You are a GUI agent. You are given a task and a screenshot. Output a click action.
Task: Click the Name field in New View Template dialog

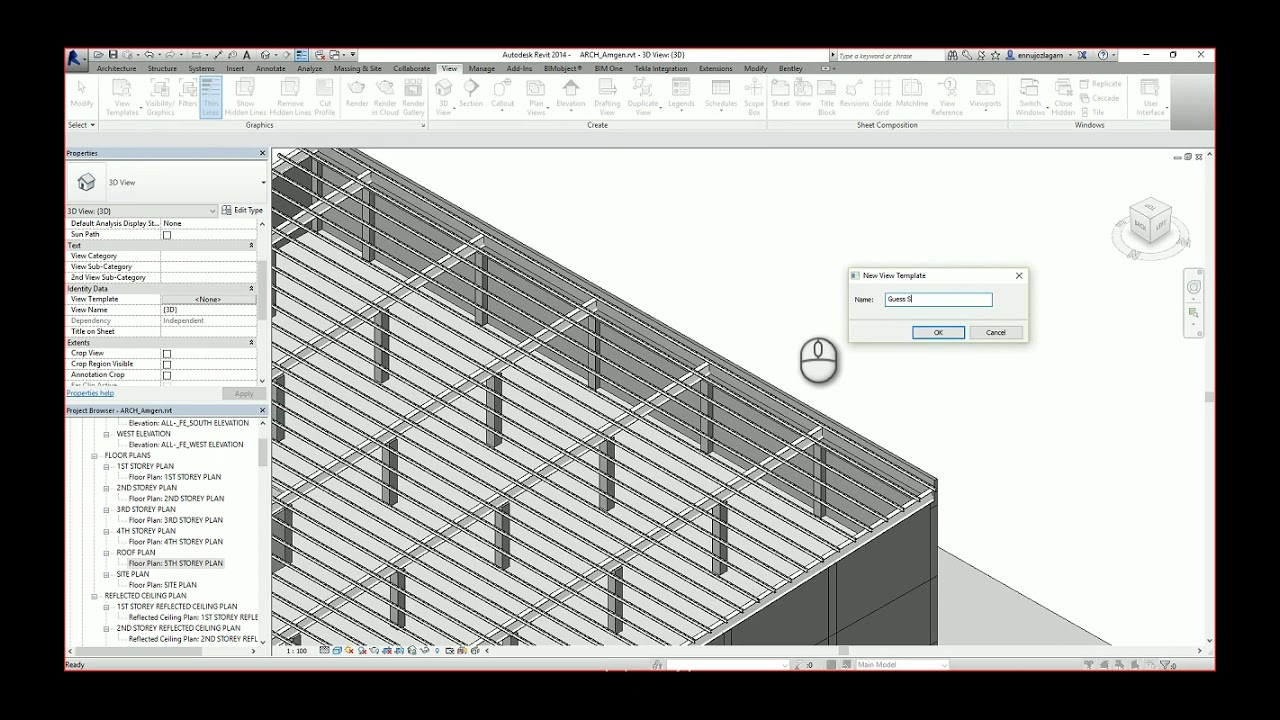tap(938, 299)
